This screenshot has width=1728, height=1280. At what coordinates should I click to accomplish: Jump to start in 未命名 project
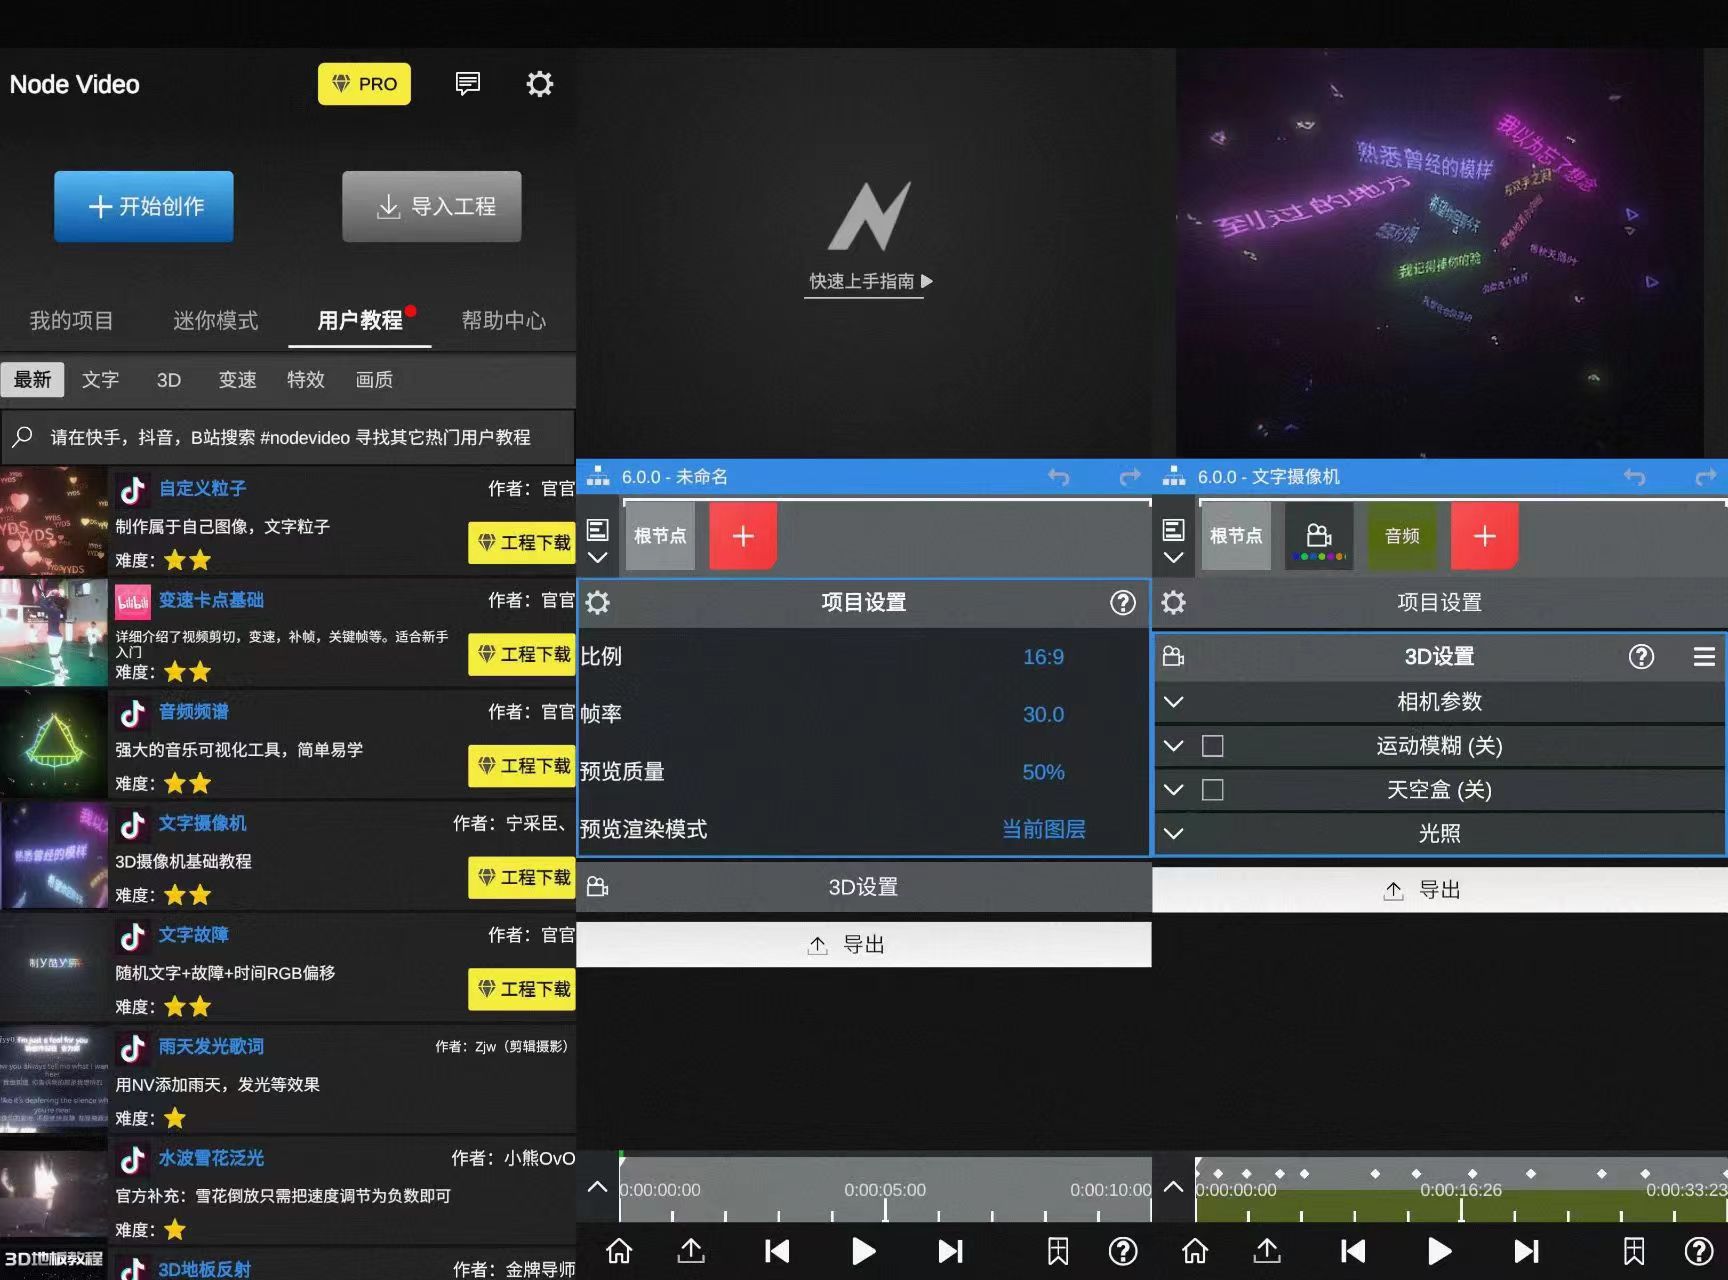tap(777, 1251)
